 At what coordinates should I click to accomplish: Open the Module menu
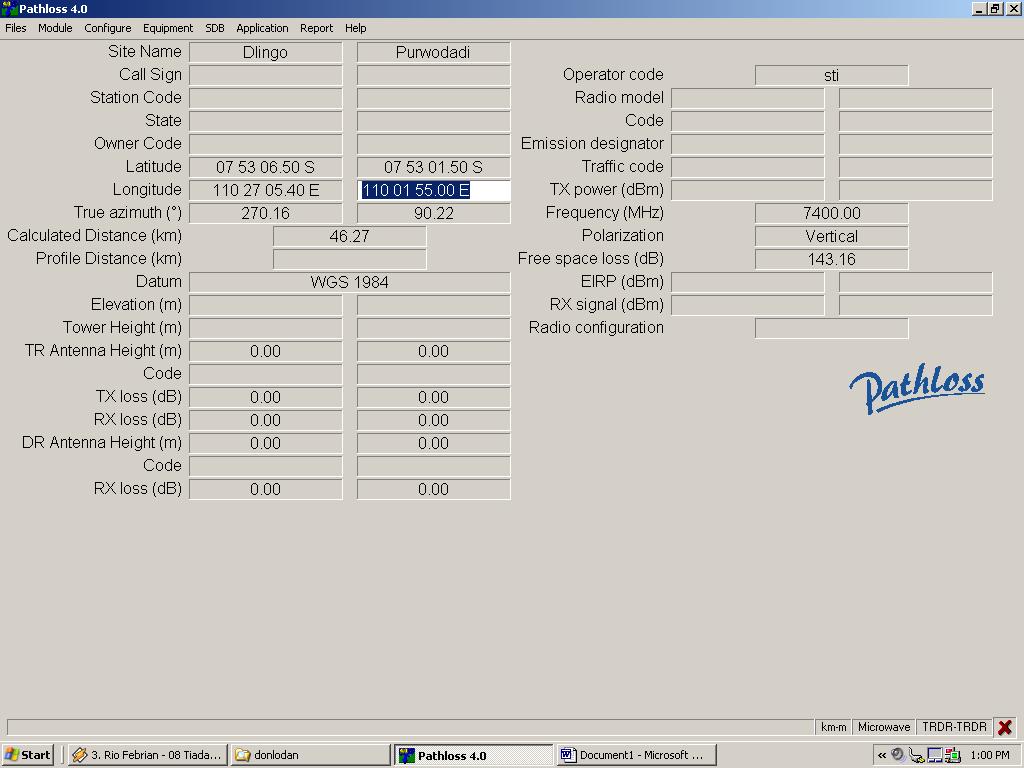pos(55,28)
